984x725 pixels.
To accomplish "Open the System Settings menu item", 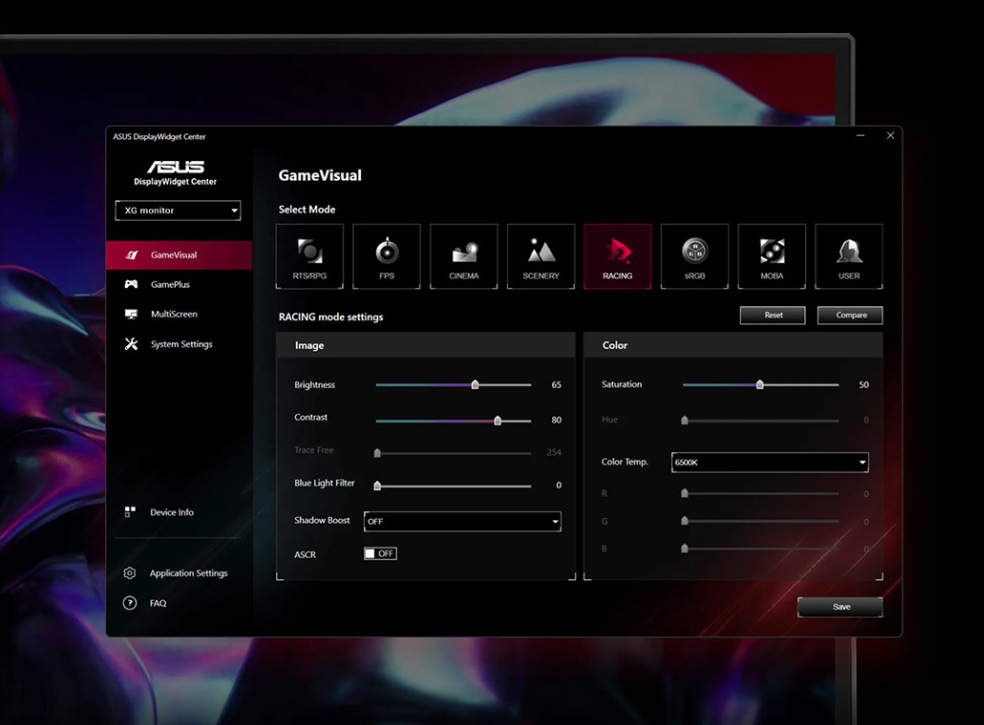I will click(x=179, y=343).
